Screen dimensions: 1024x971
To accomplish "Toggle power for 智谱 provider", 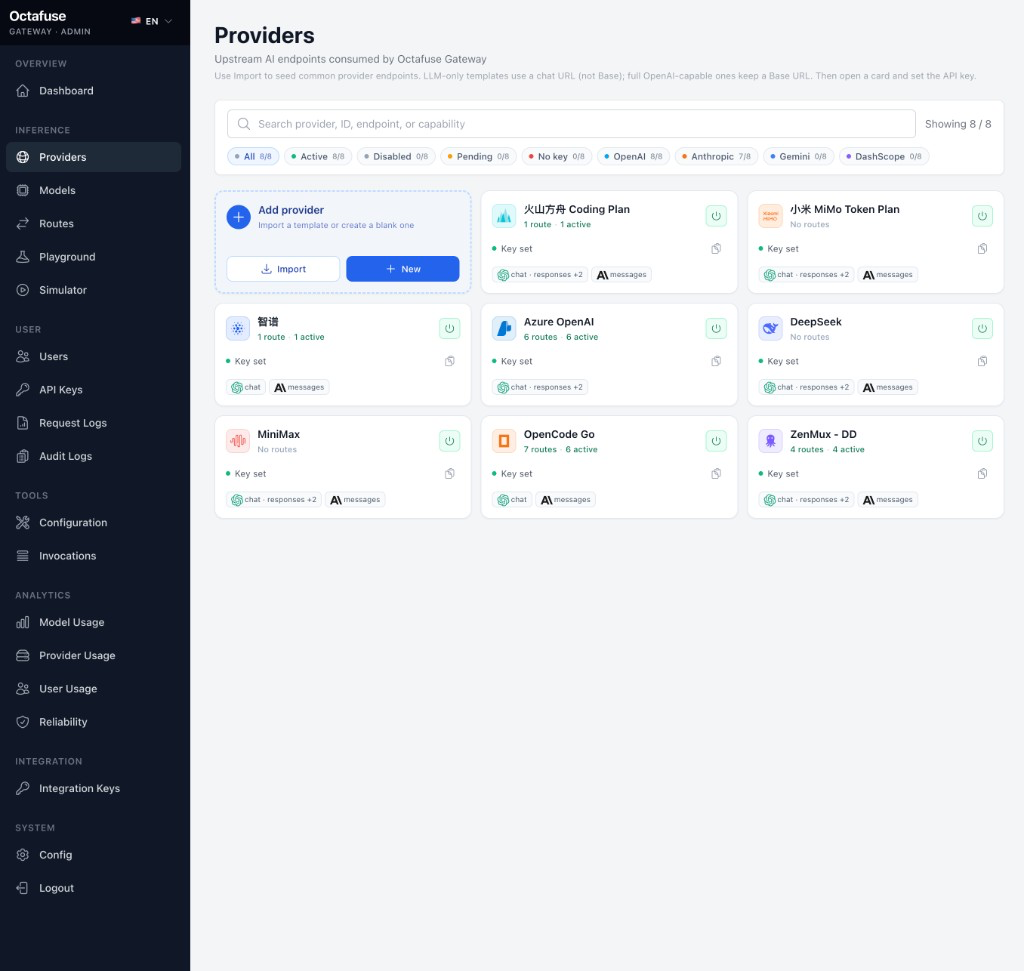I will point(449,328).
